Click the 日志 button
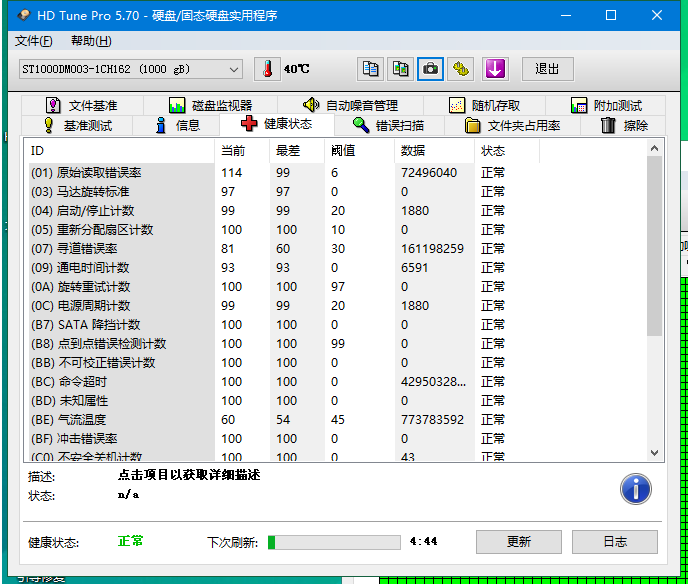688x584 pixels. point(615,542)
